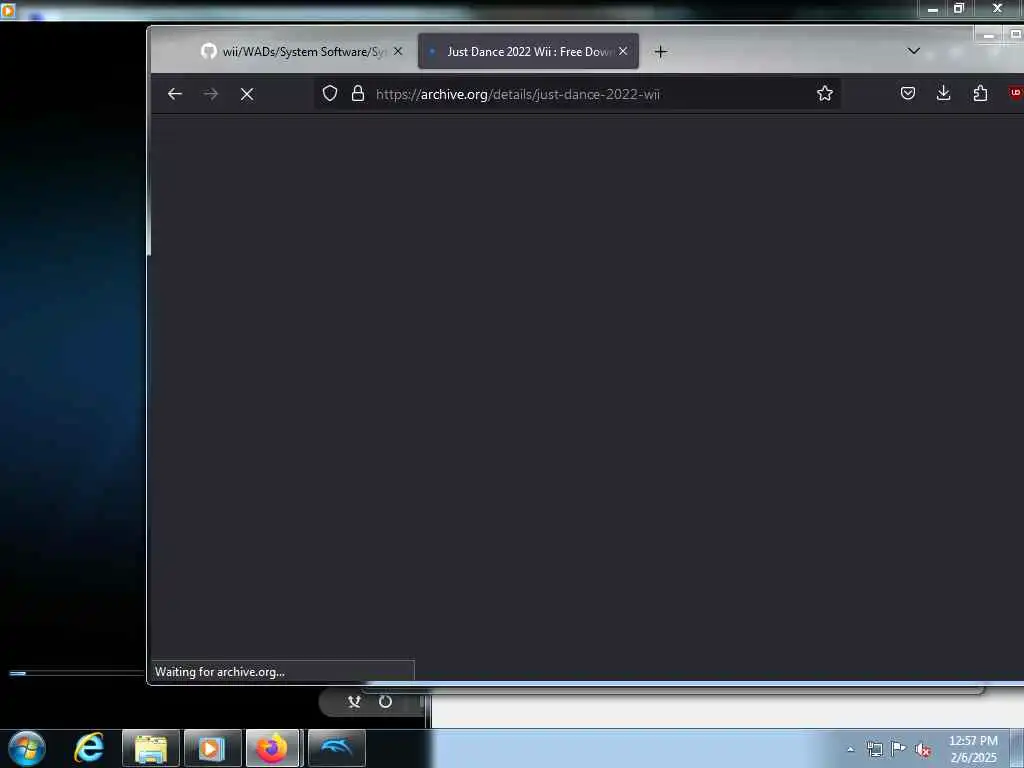Open the clock showing 12:57 PM
1024x768 pixels.
click(973, 749)
